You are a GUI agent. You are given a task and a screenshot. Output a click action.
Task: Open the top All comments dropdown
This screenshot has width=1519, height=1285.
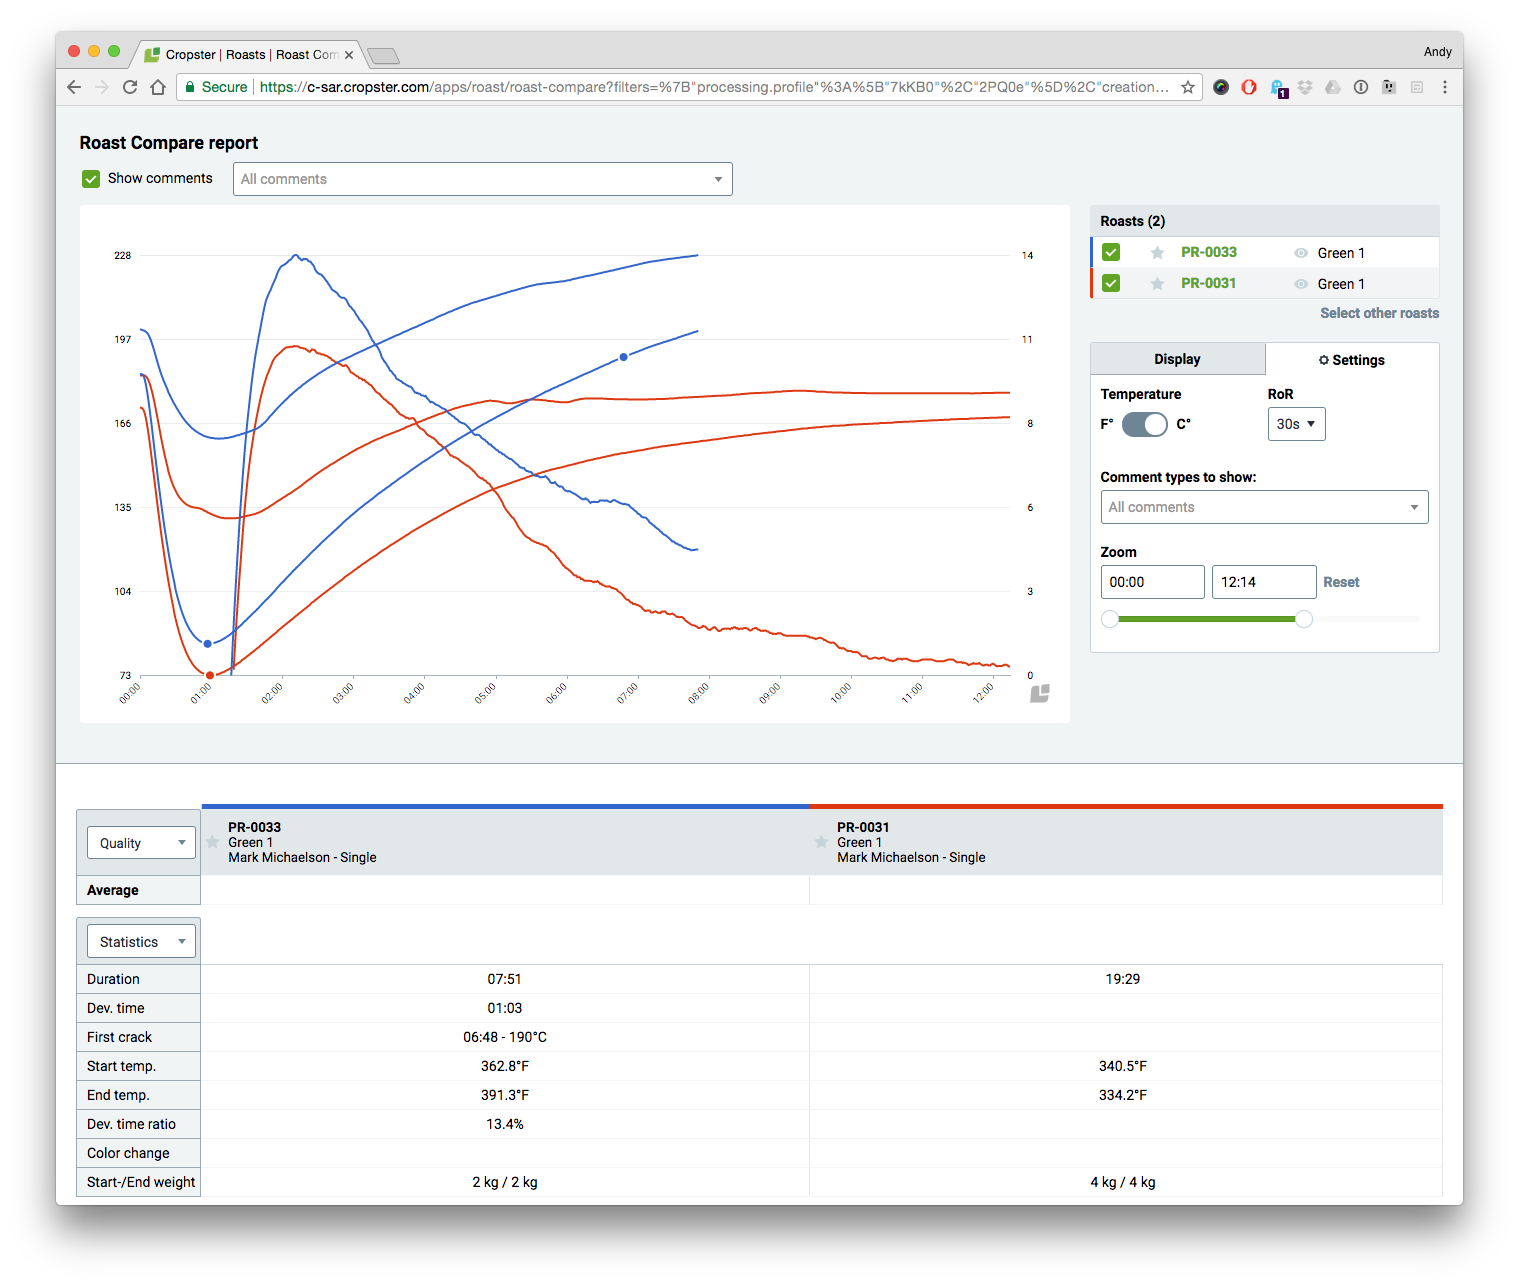tap(483, 179)
